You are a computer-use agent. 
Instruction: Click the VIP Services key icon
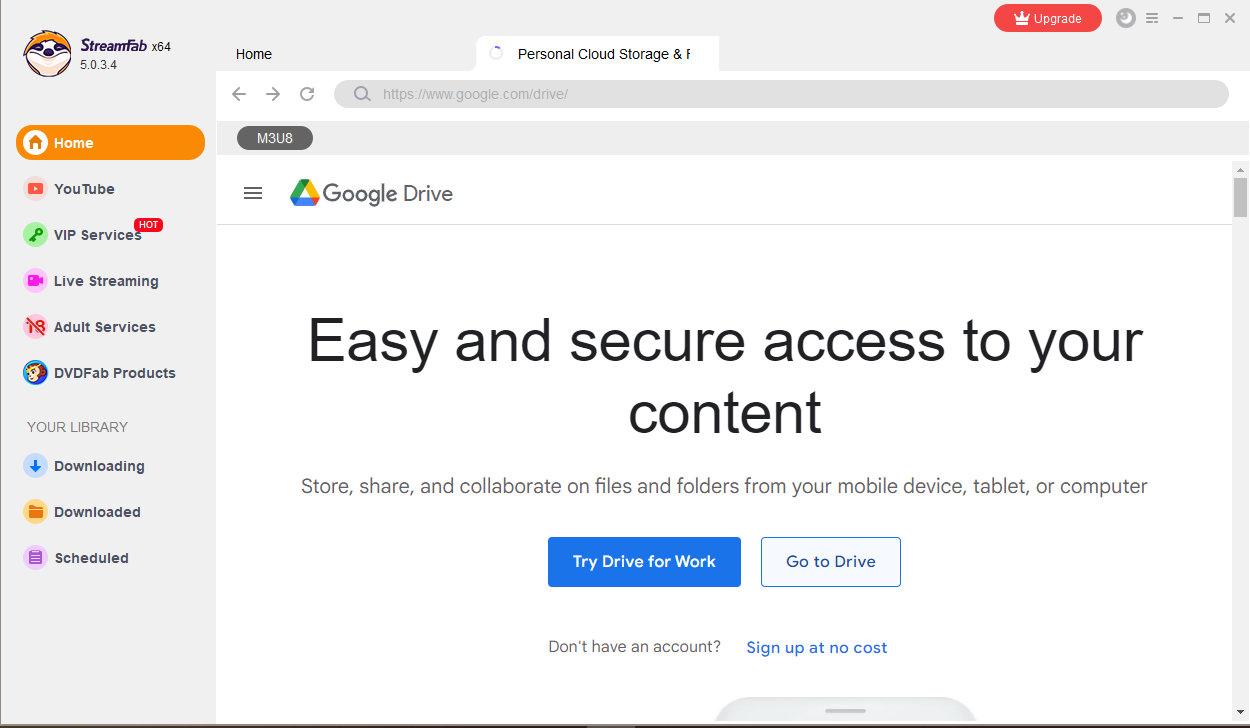click(x=36, y=234)
